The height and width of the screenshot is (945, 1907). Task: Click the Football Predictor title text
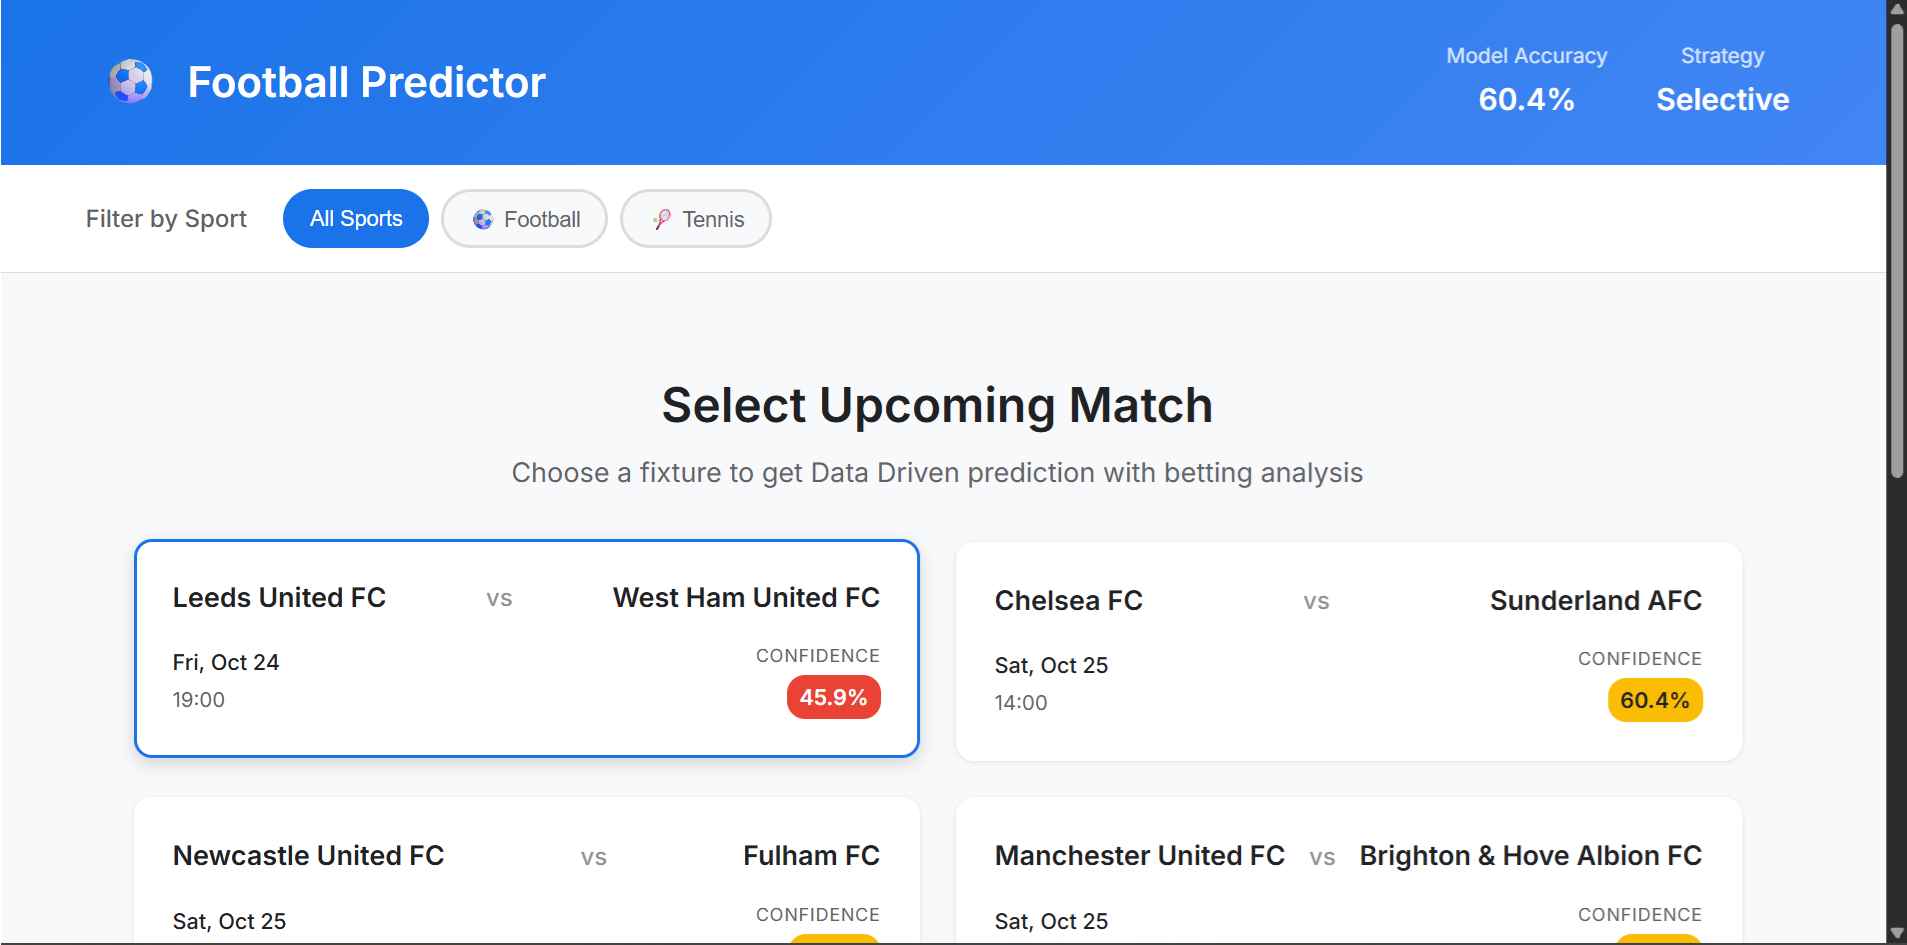pyautogui.click(x=366, y=81)
